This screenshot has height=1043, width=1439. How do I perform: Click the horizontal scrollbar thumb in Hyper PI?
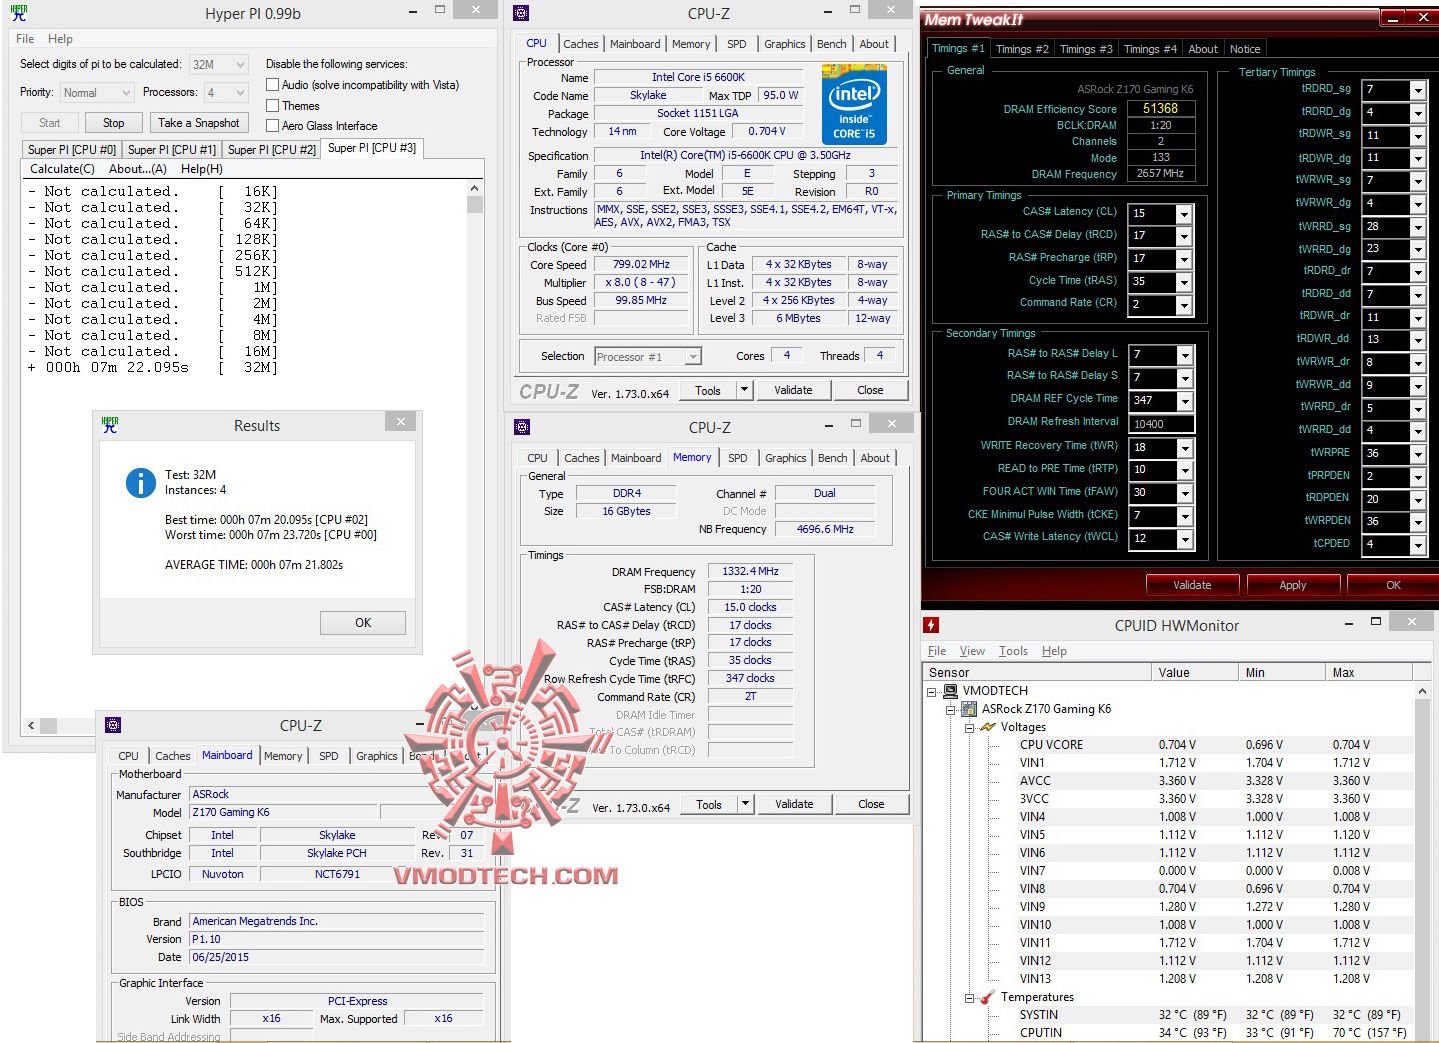(49, 726)
